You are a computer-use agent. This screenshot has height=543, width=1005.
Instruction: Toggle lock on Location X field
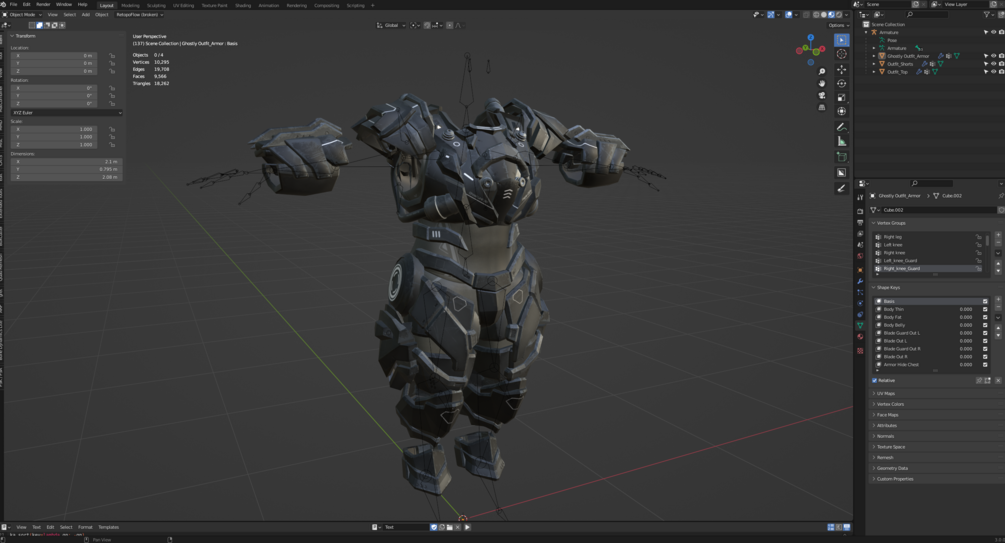tap(112, 56)
